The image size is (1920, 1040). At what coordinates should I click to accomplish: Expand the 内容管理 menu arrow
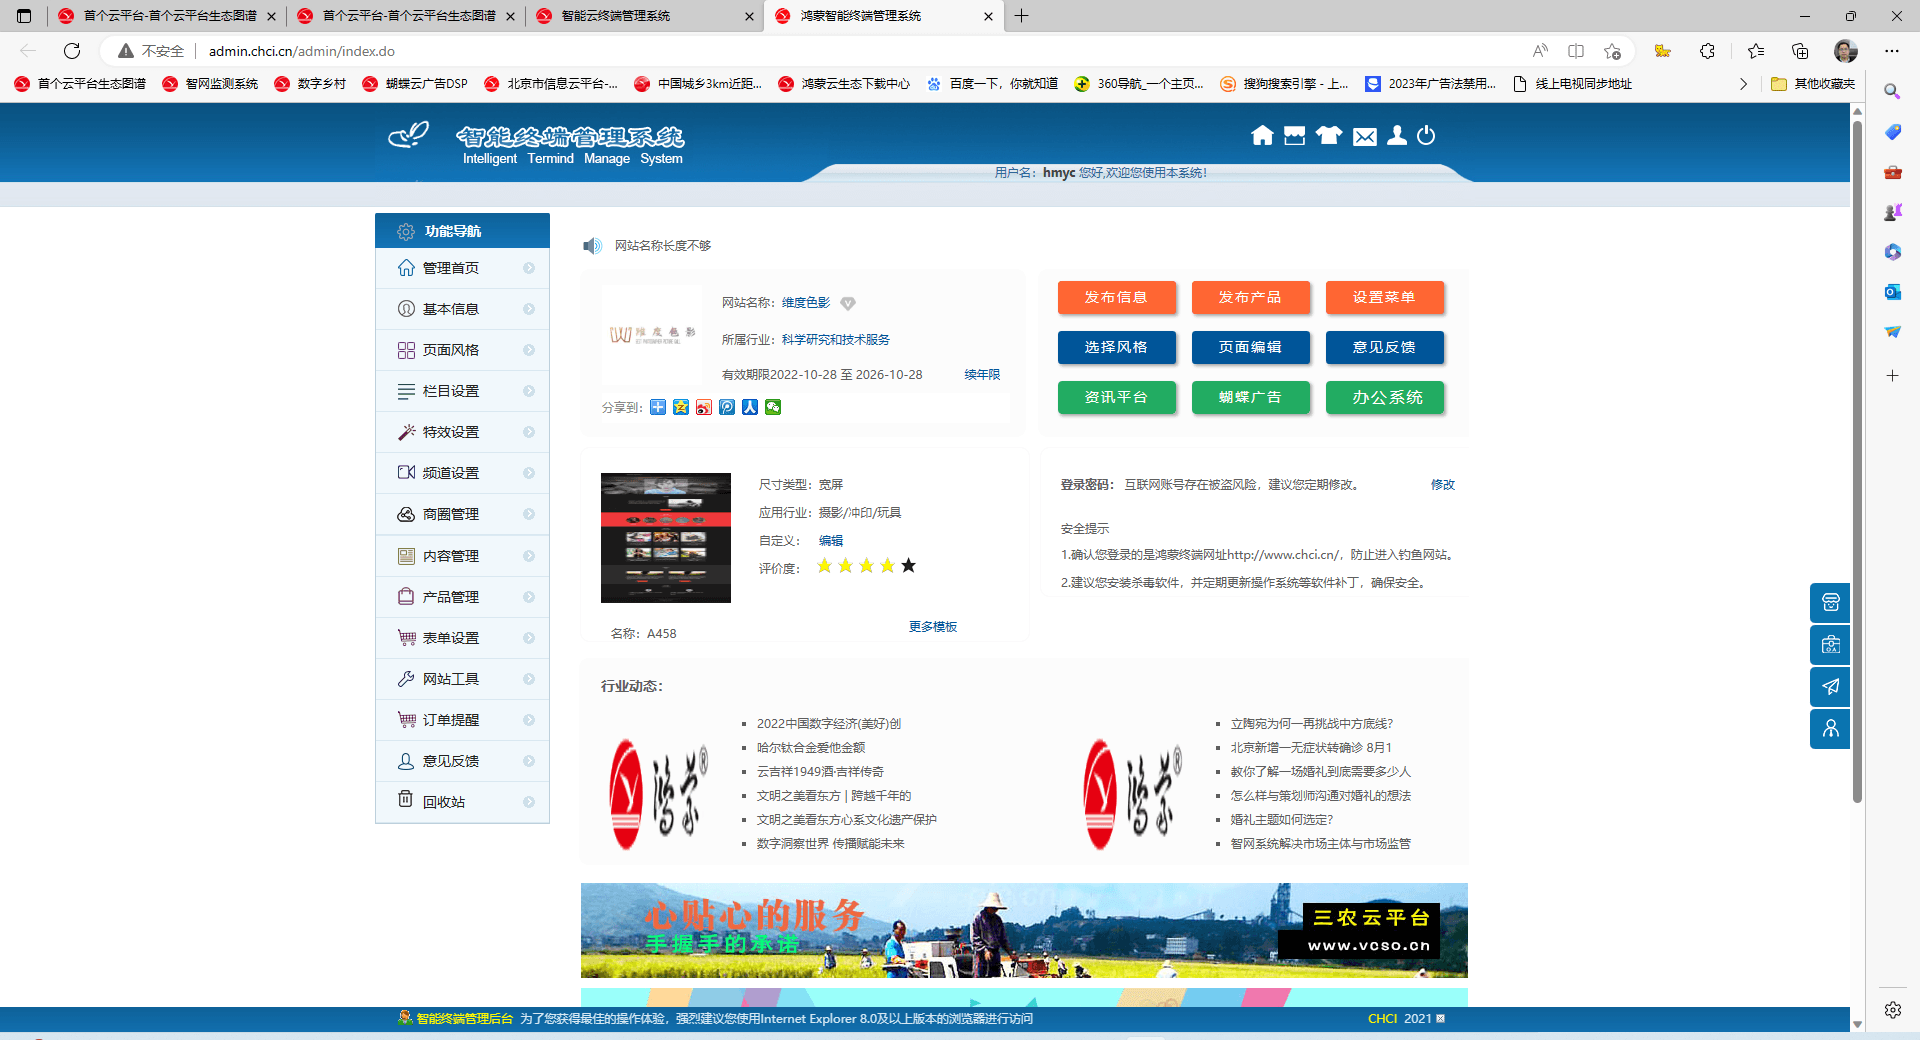tap(529, 556)
